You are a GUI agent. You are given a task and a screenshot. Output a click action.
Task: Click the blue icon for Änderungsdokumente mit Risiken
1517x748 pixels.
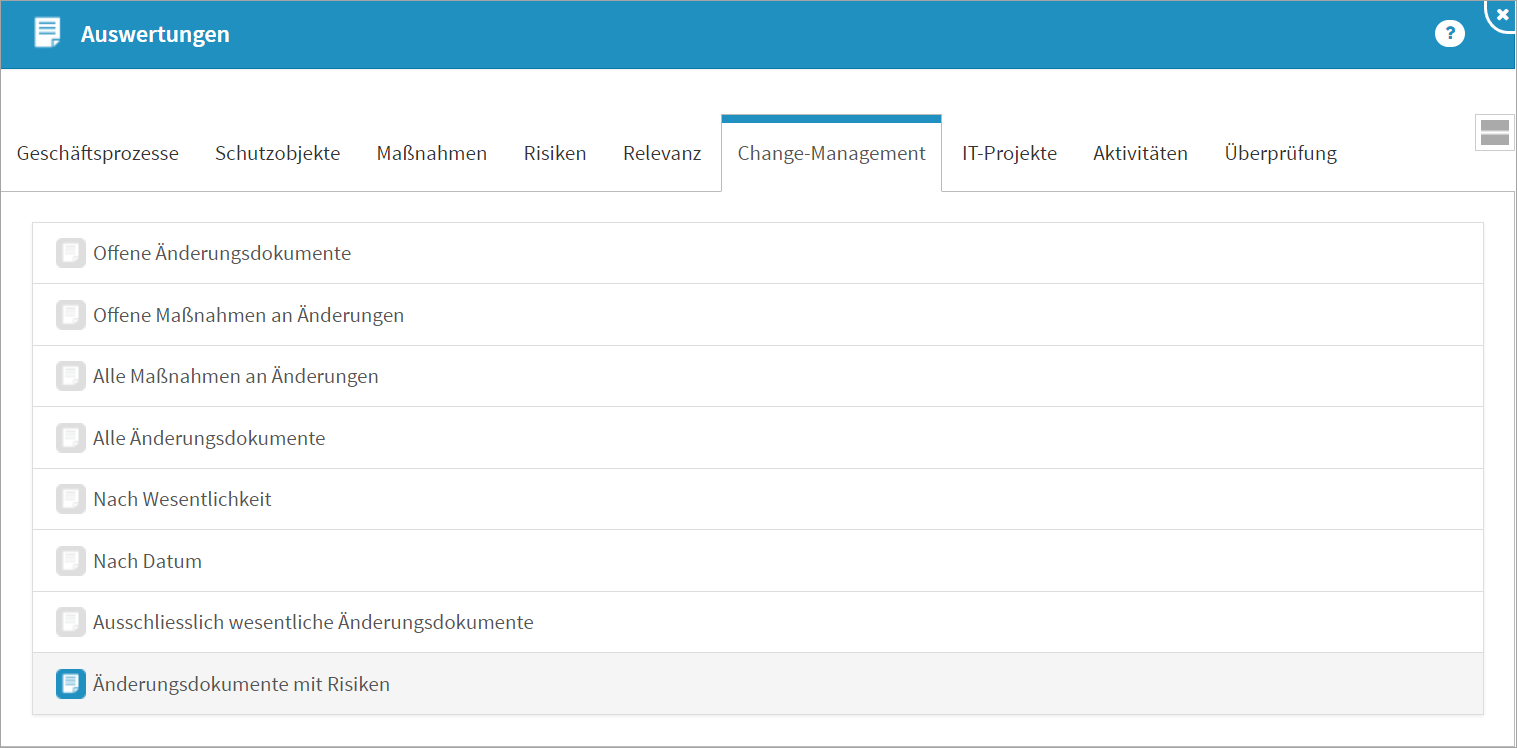click(70, 684)
